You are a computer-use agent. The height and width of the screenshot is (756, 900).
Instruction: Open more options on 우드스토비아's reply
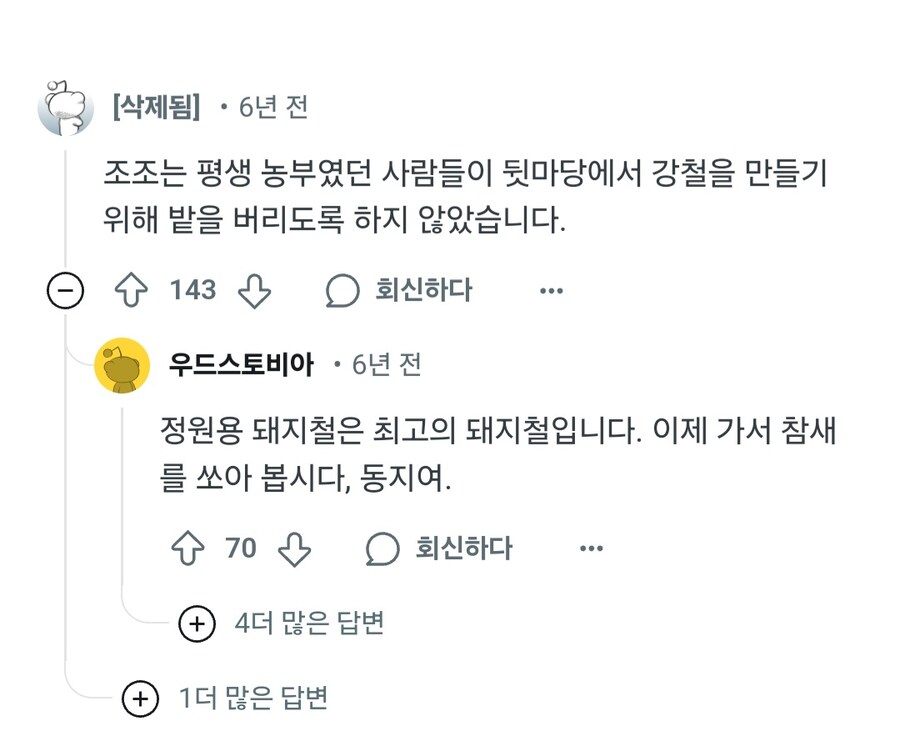click(590, 547)
